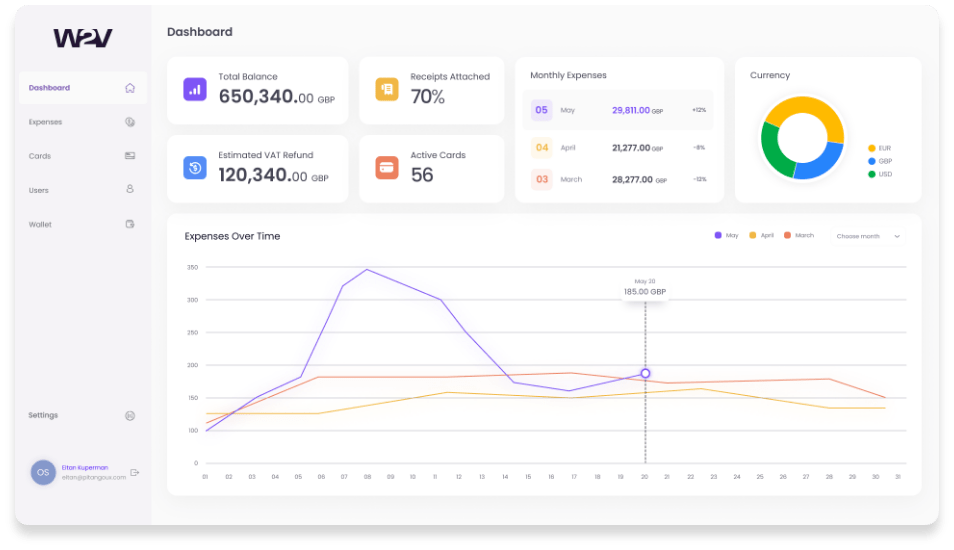Select the USD currency legend entry
This screenshot has height=550, width=954.
(x=880, y=174)
